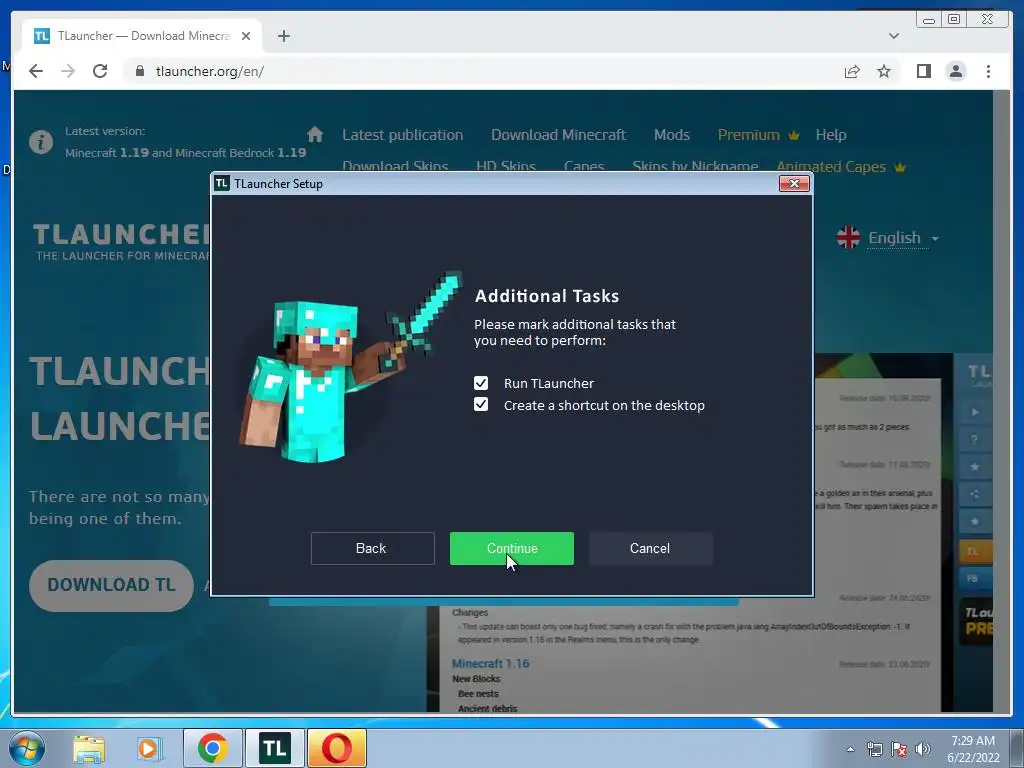This screenshot has height=768, width=1024.
Task: Open the Minecraft 1.16 changelog link
Action: coord(490,664)
